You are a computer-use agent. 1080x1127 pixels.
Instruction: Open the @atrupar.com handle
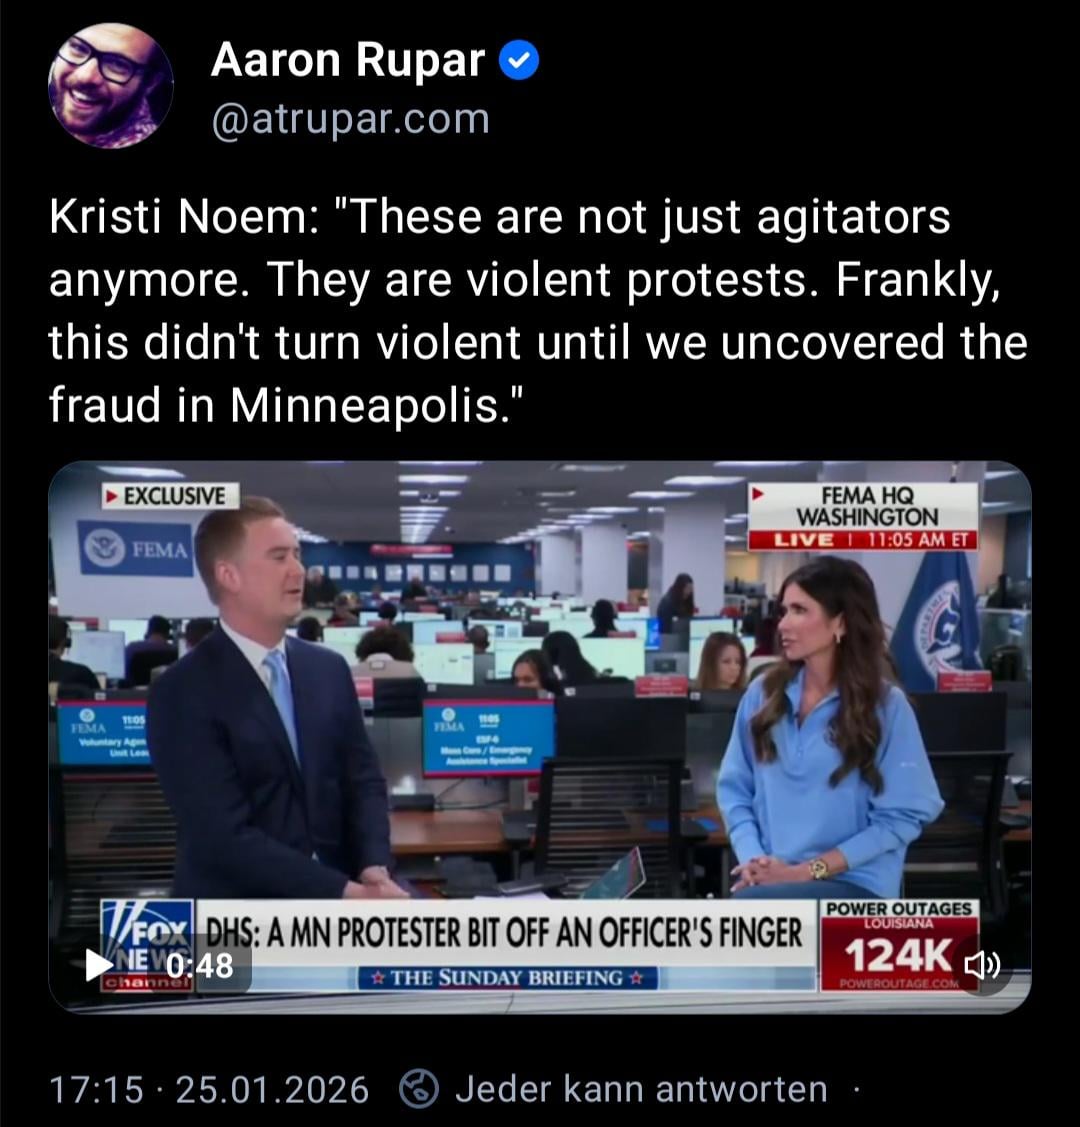pos(351,119)
